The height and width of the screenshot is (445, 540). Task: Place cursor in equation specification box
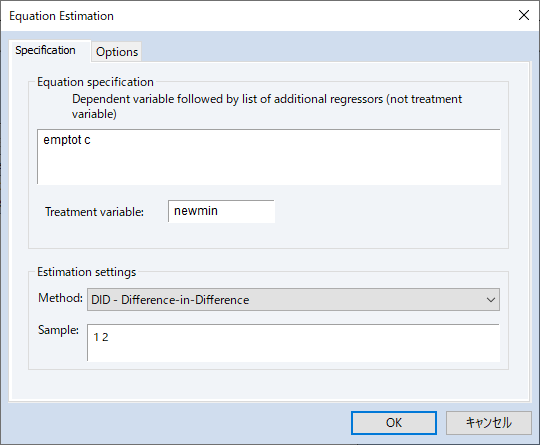[269, 157]
